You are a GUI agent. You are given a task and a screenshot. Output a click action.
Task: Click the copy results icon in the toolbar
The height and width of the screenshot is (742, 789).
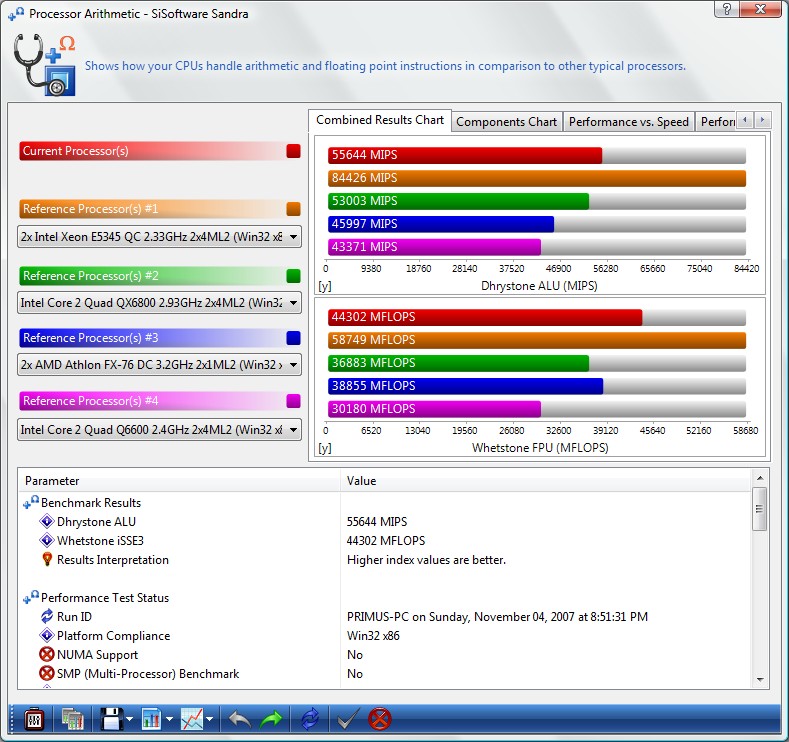72,719
